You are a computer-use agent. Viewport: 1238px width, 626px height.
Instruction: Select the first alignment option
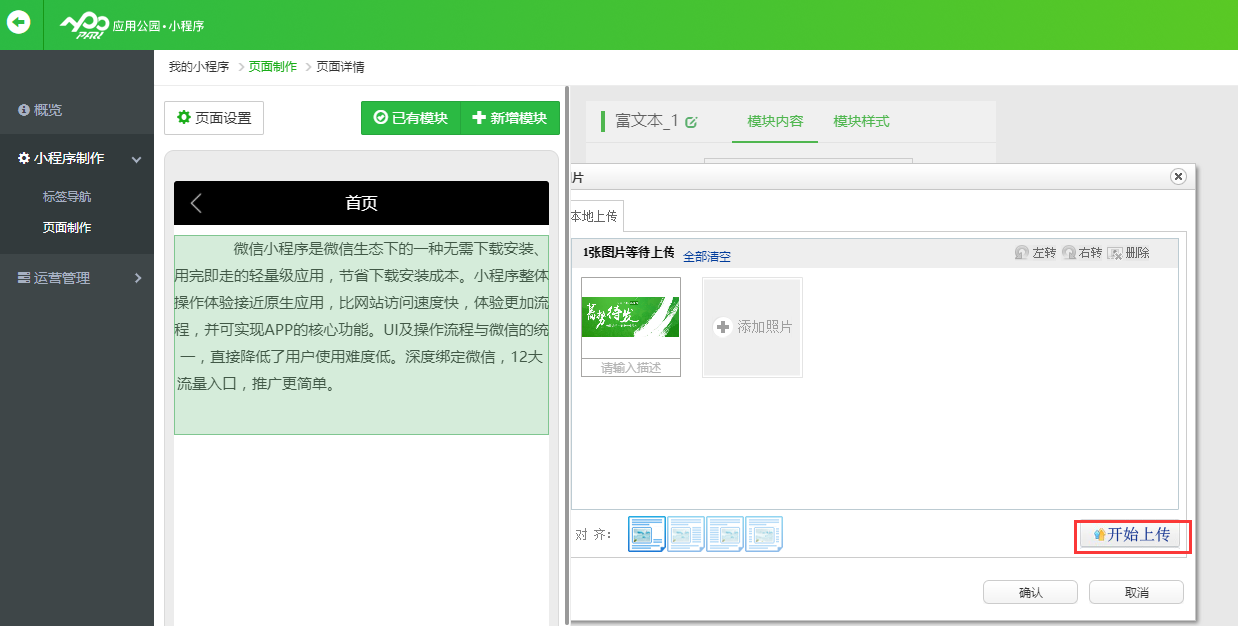coord(646,534)
